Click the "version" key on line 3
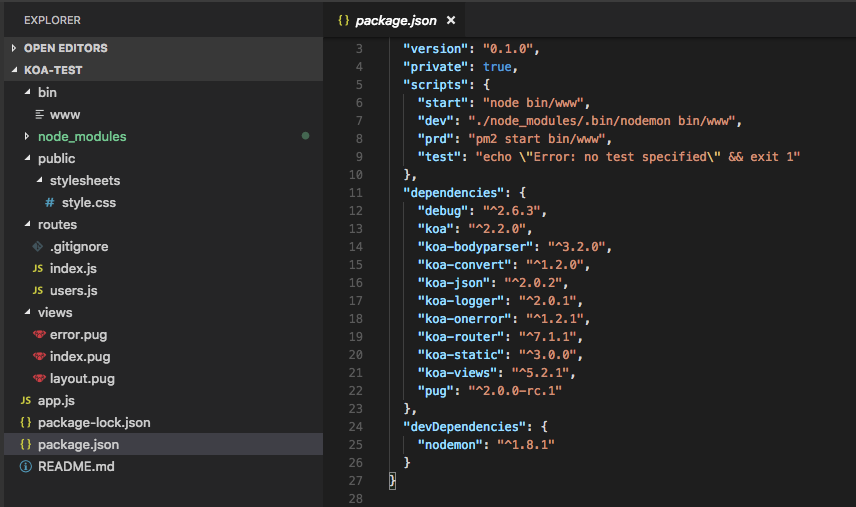This screenshot has height=507, width=856. point(436,49)
